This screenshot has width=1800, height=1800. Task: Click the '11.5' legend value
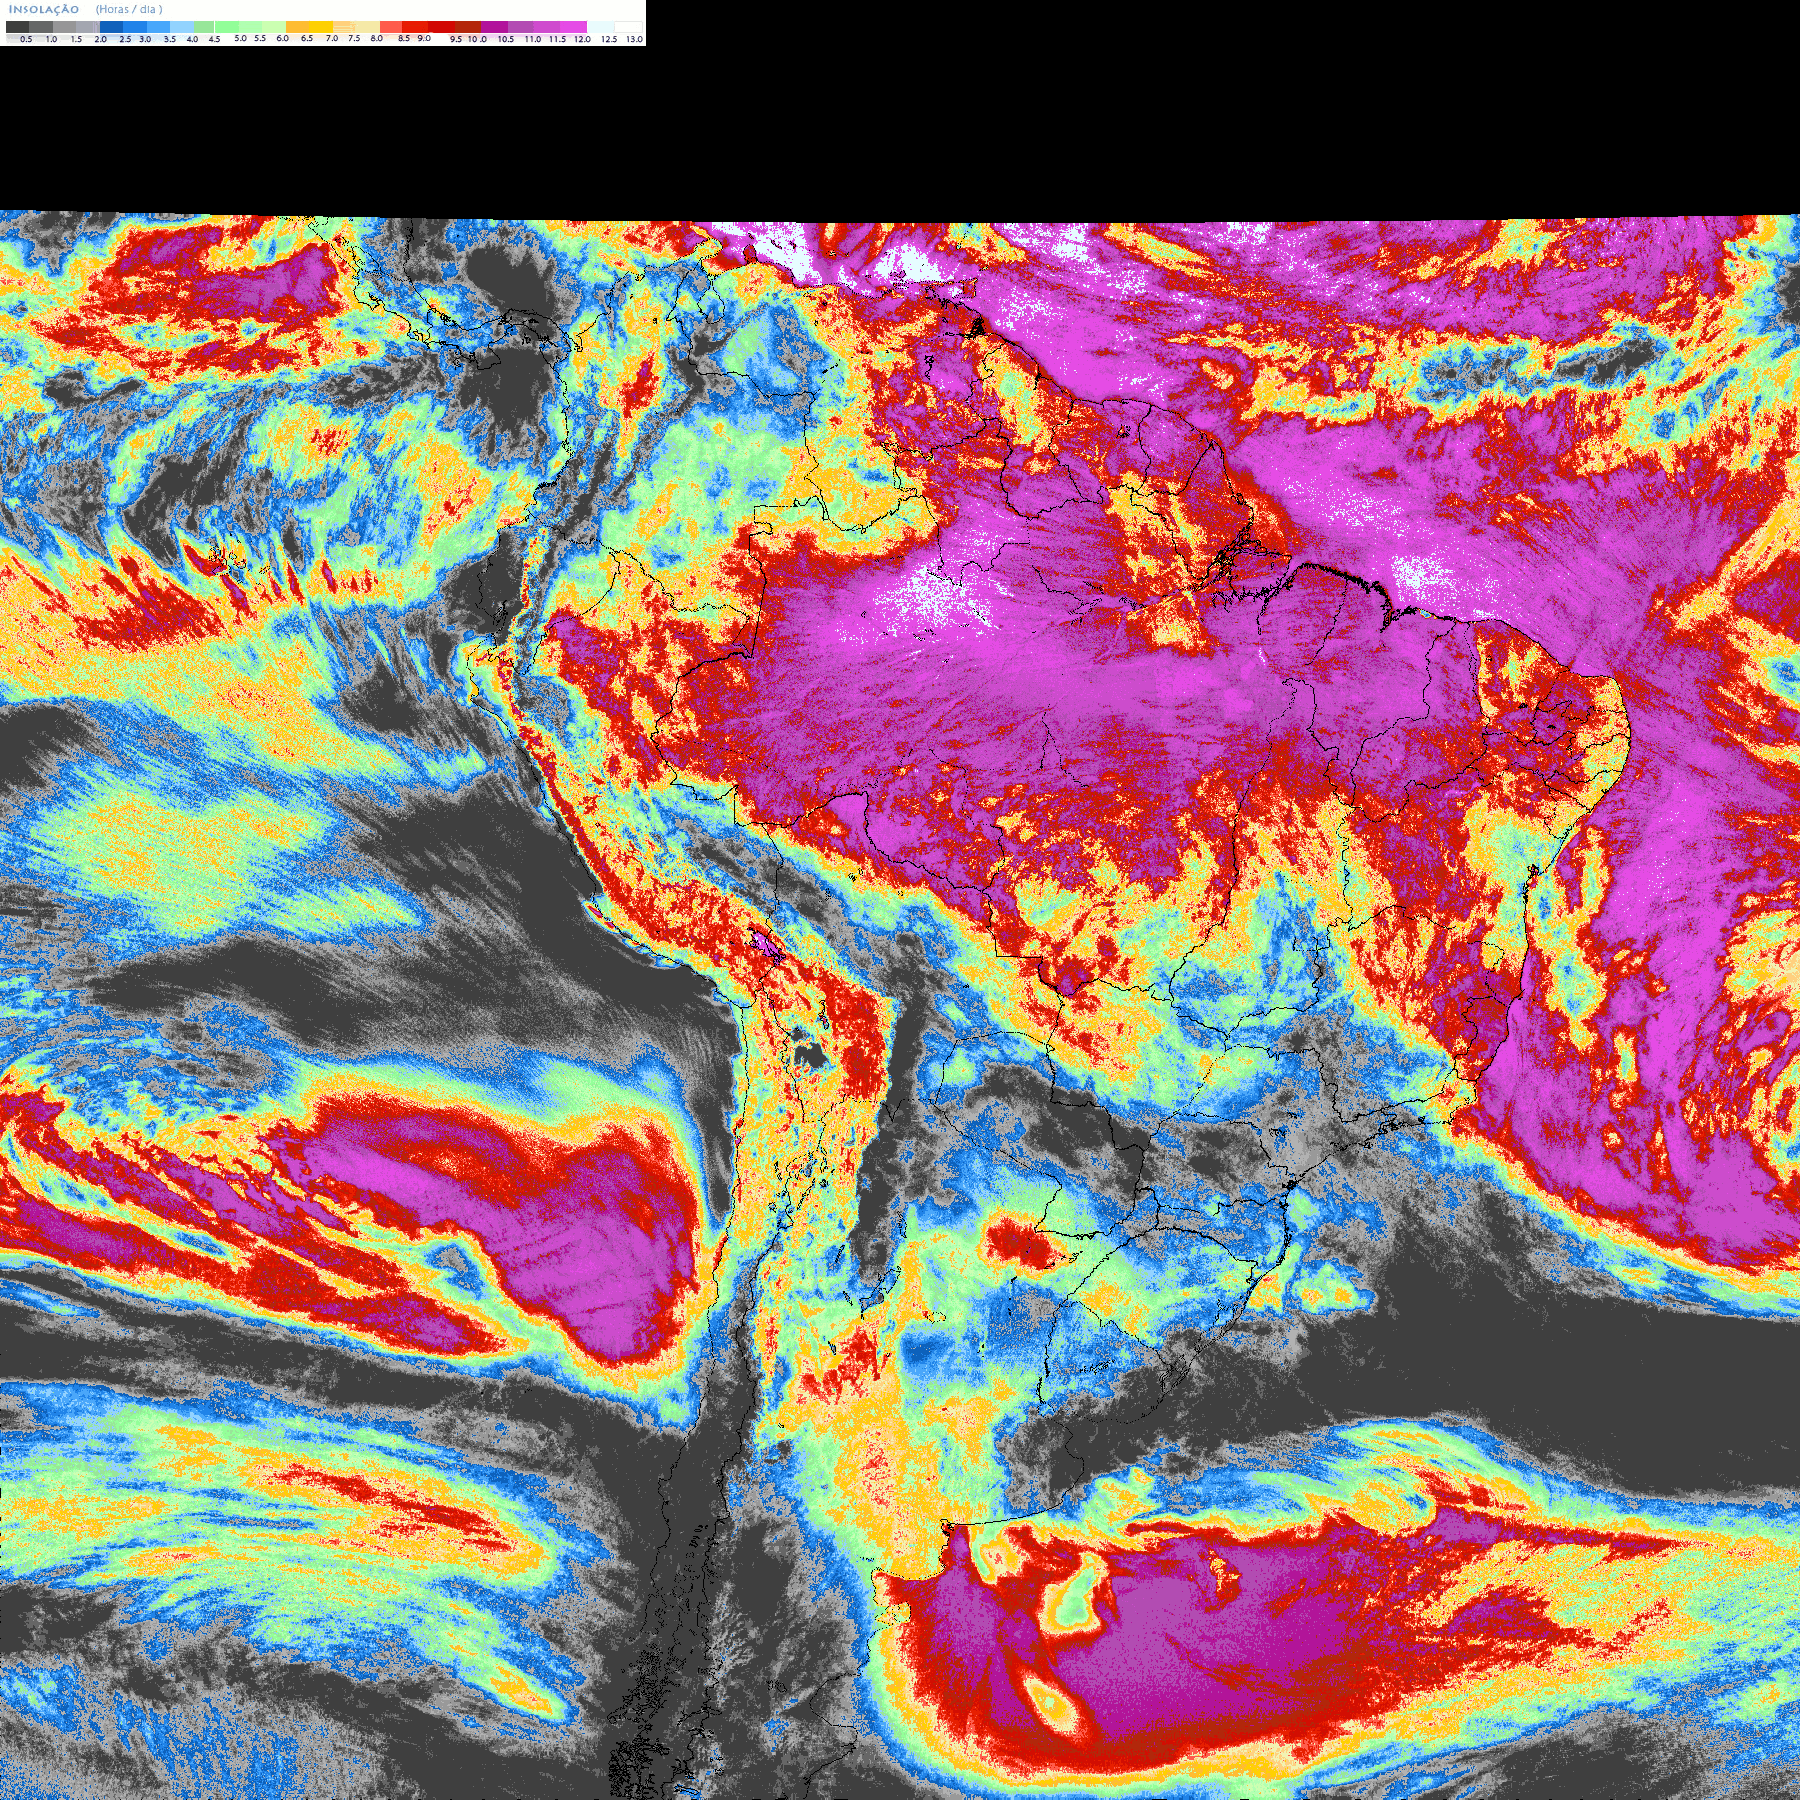(558, 39)
